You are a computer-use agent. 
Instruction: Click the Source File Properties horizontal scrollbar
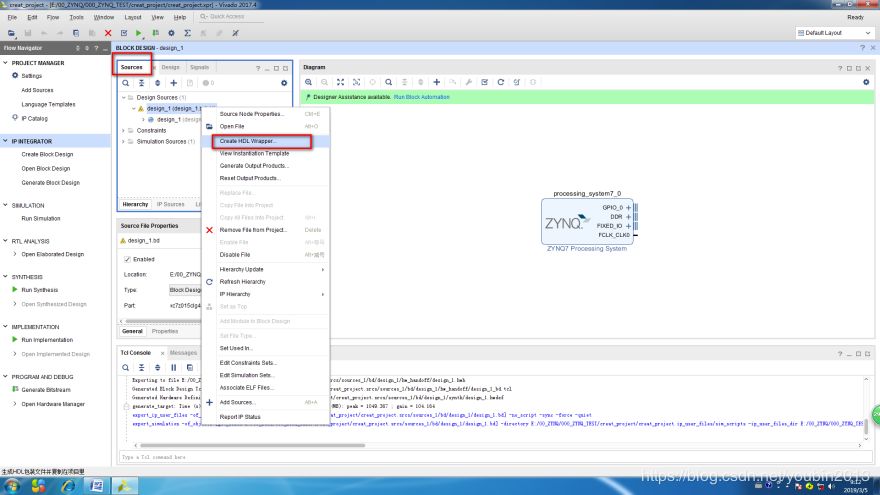point(163,322)
